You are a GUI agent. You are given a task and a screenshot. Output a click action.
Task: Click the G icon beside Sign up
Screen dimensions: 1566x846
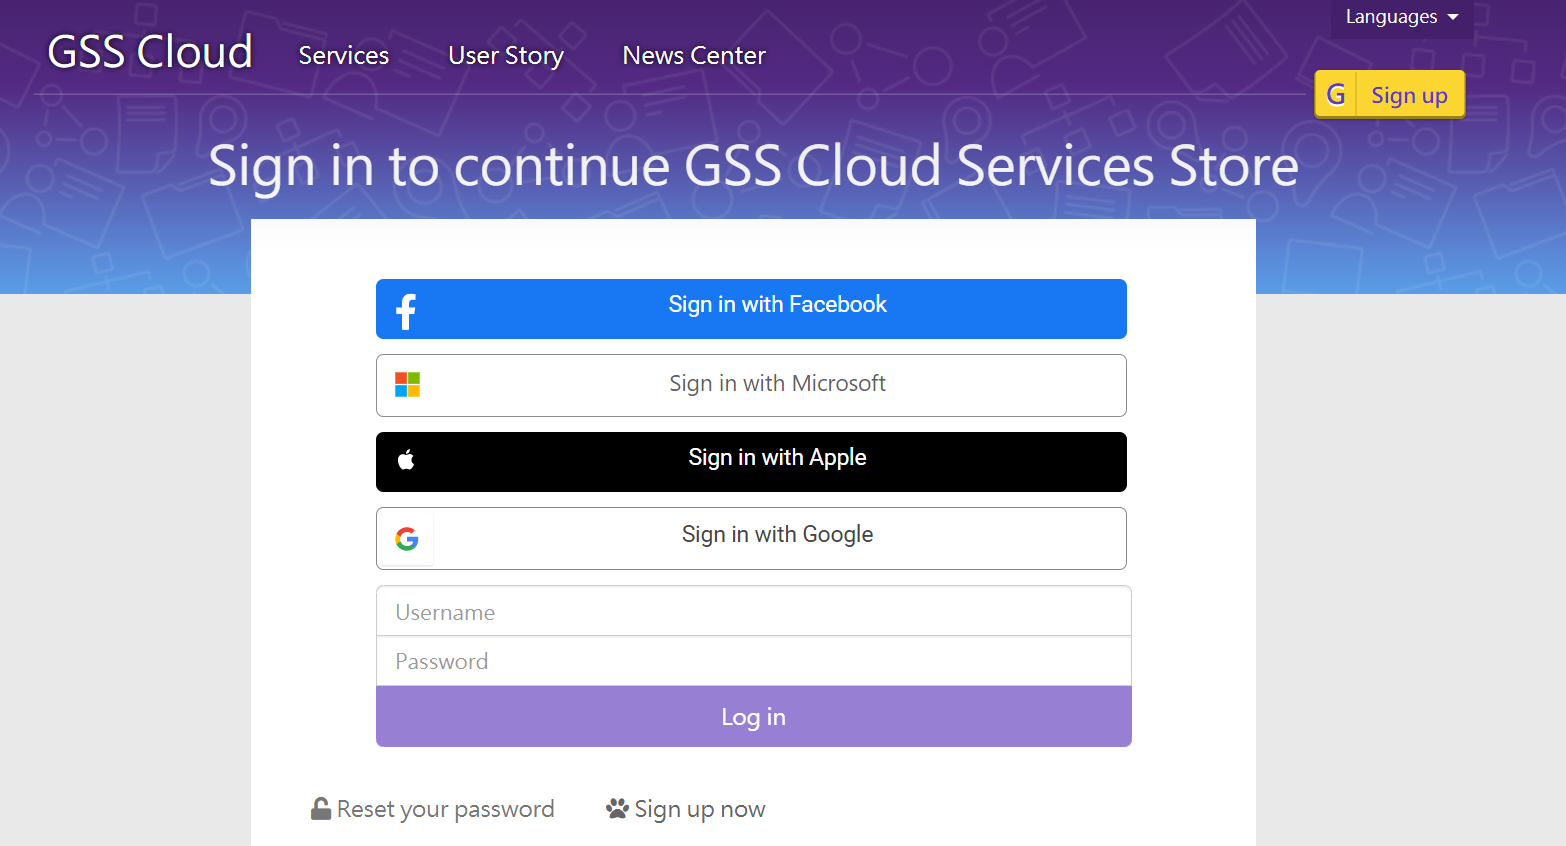point(1336,95)
